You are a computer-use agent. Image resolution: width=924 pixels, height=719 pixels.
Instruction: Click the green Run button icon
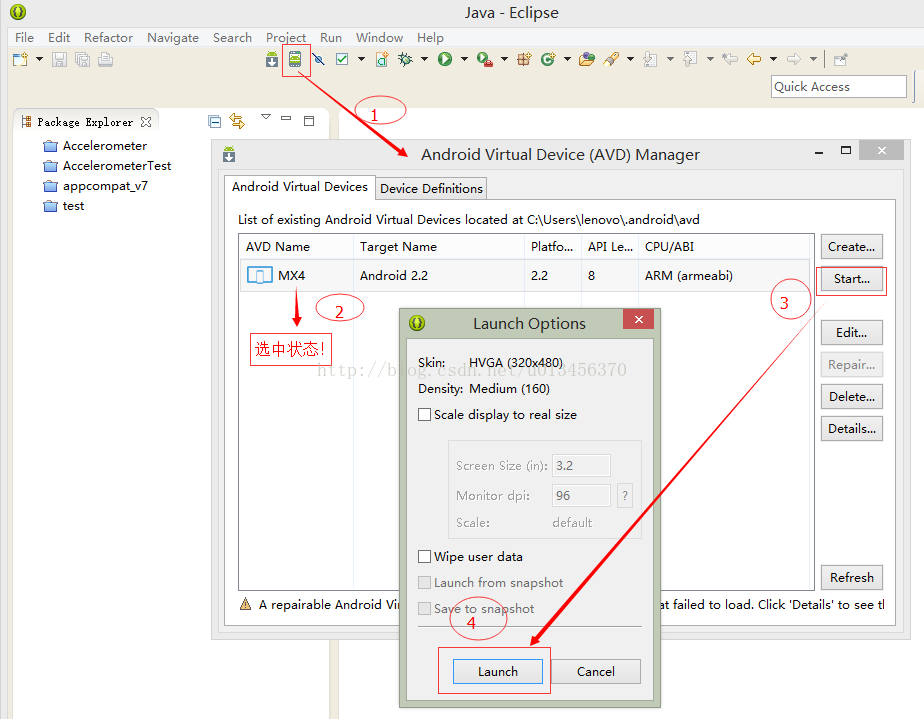coord(445,59)
